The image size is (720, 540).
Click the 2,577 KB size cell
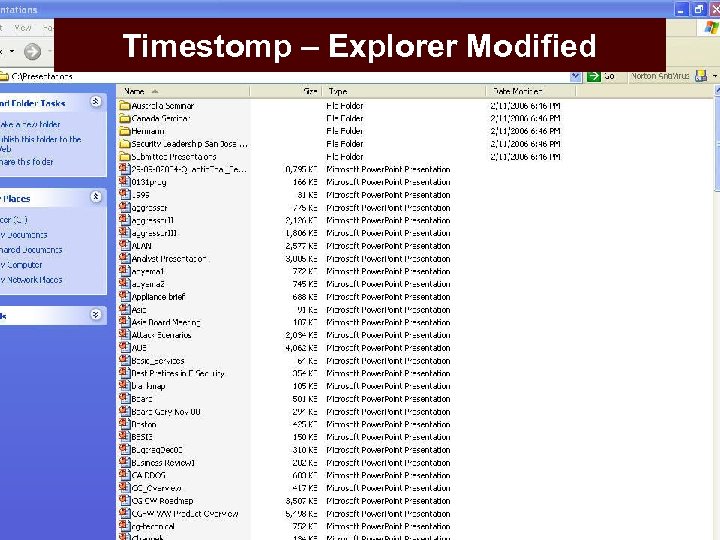(301, 246)
